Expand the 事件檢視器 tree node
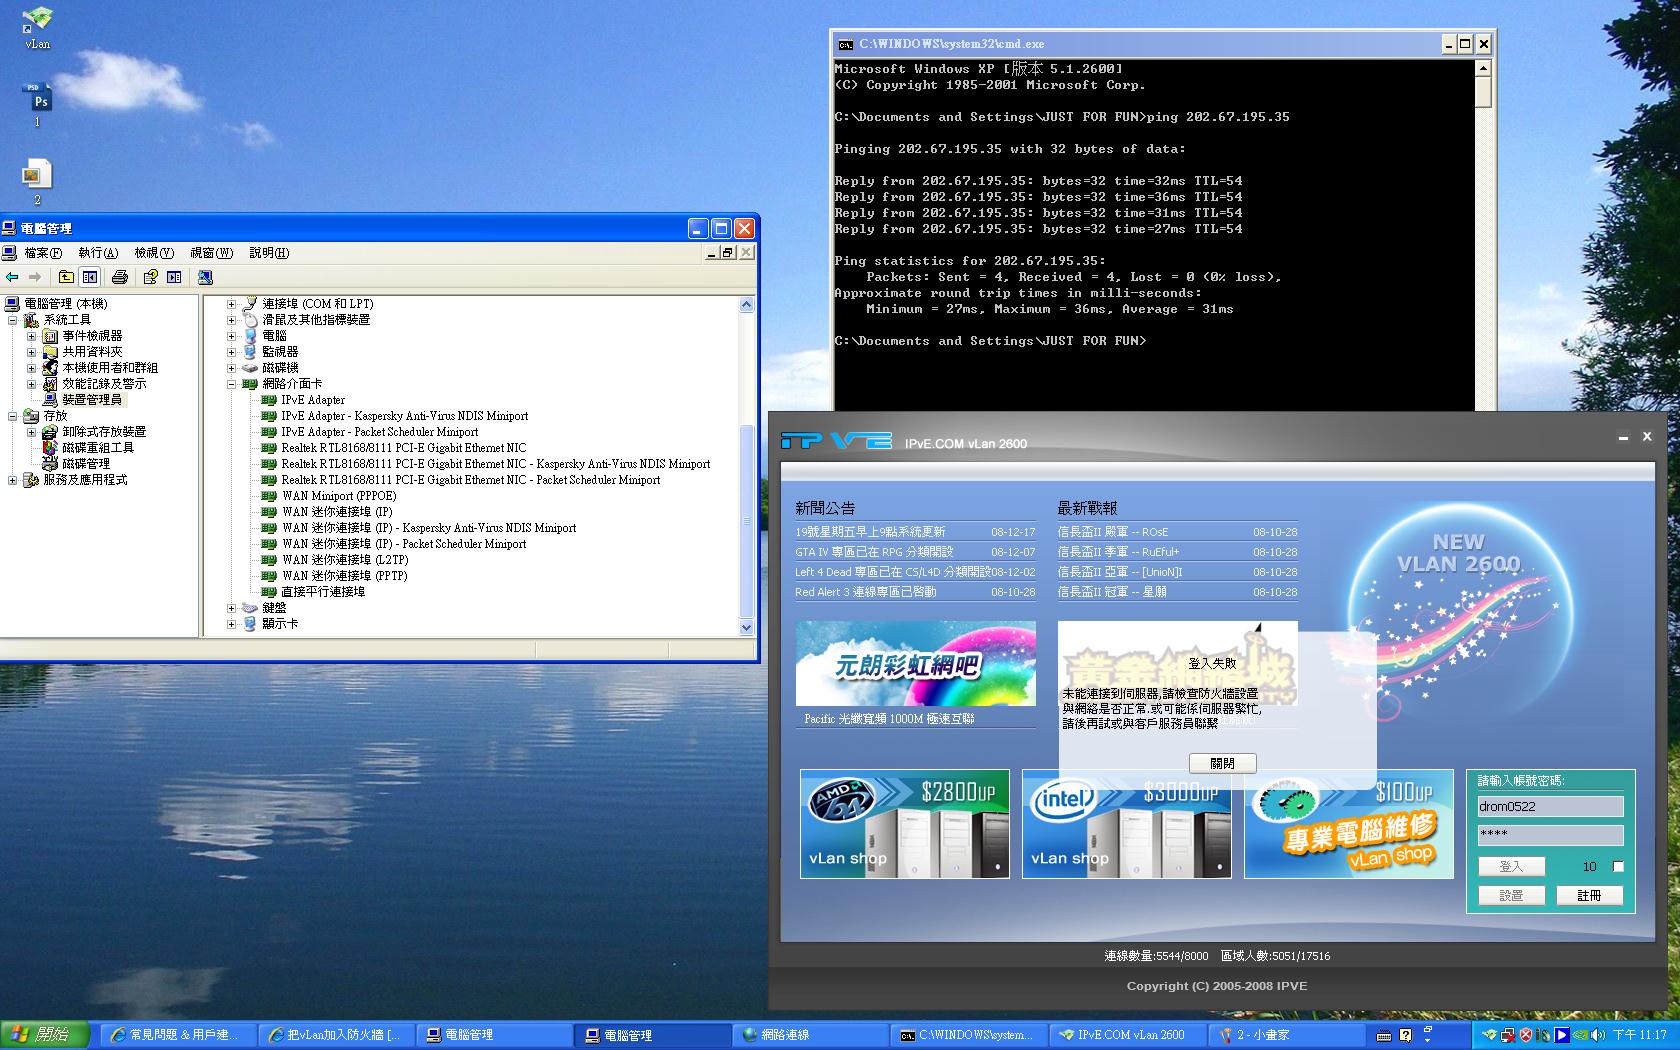This screenshot has height=1050, width=1680. click(31, 336)
